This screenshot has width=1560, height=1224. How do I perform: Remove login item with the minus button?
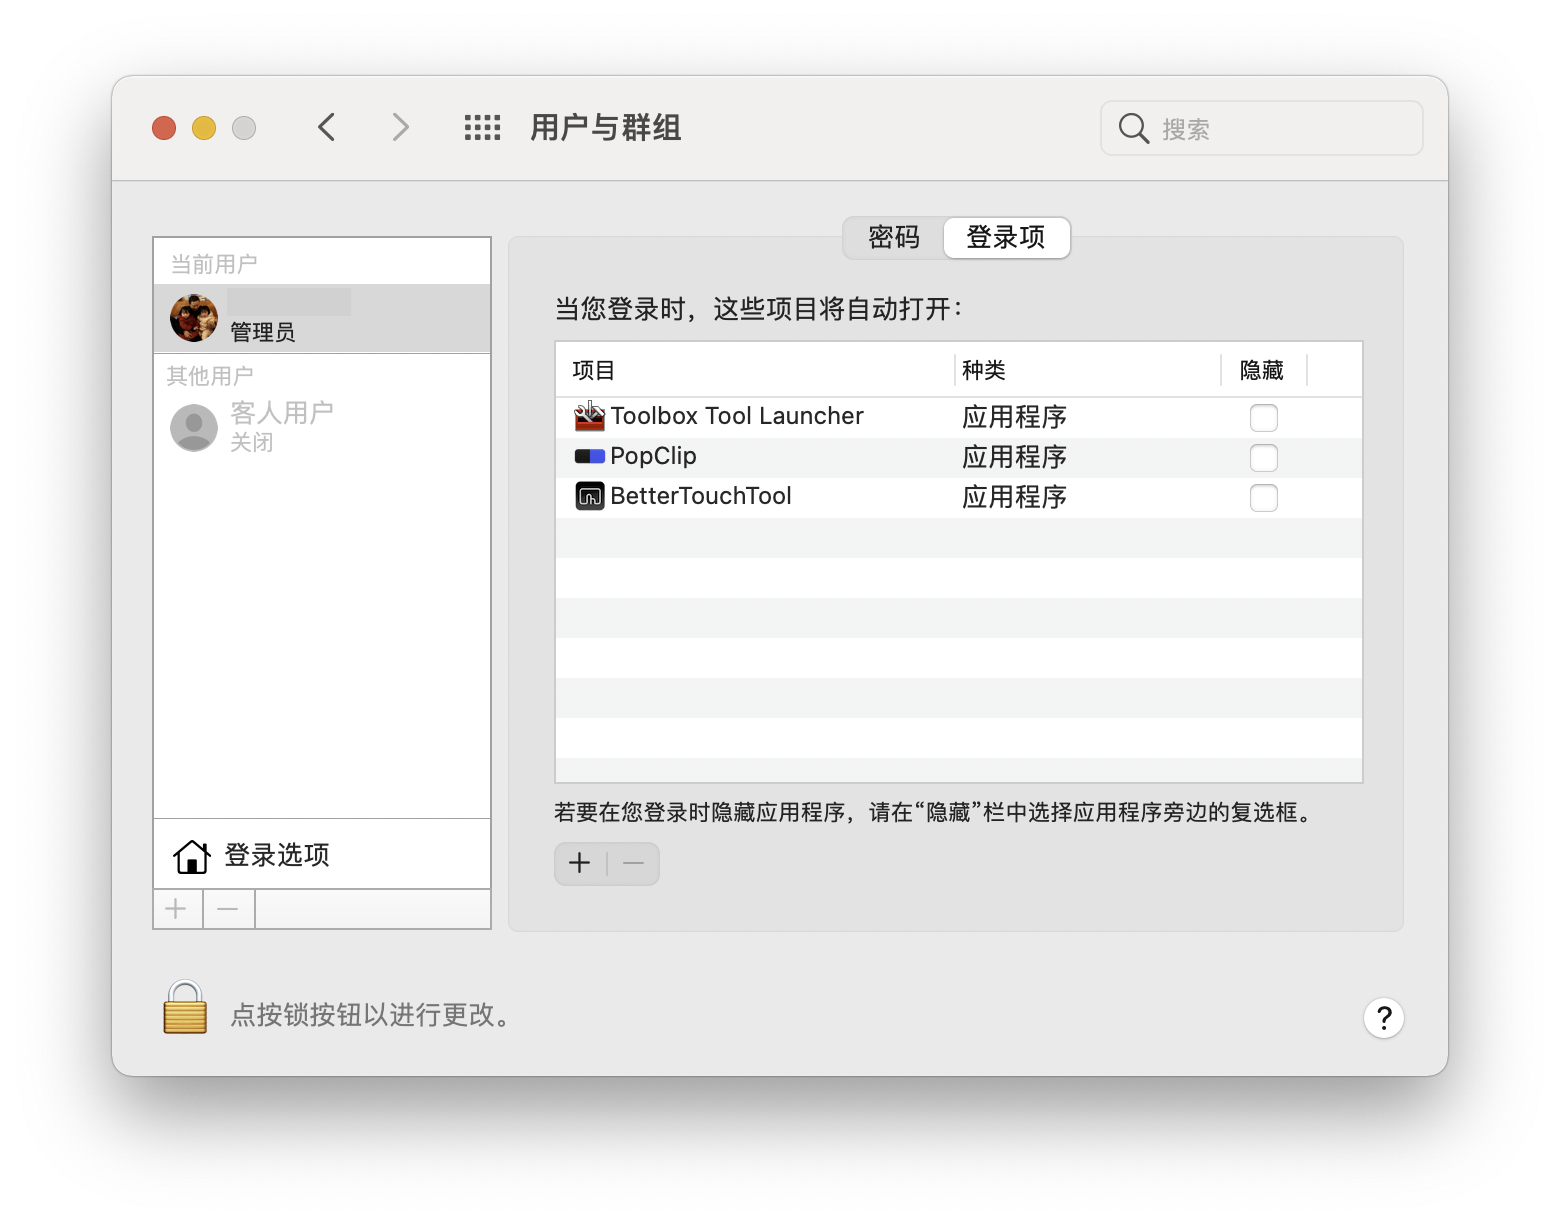click(x=633, y=864)
